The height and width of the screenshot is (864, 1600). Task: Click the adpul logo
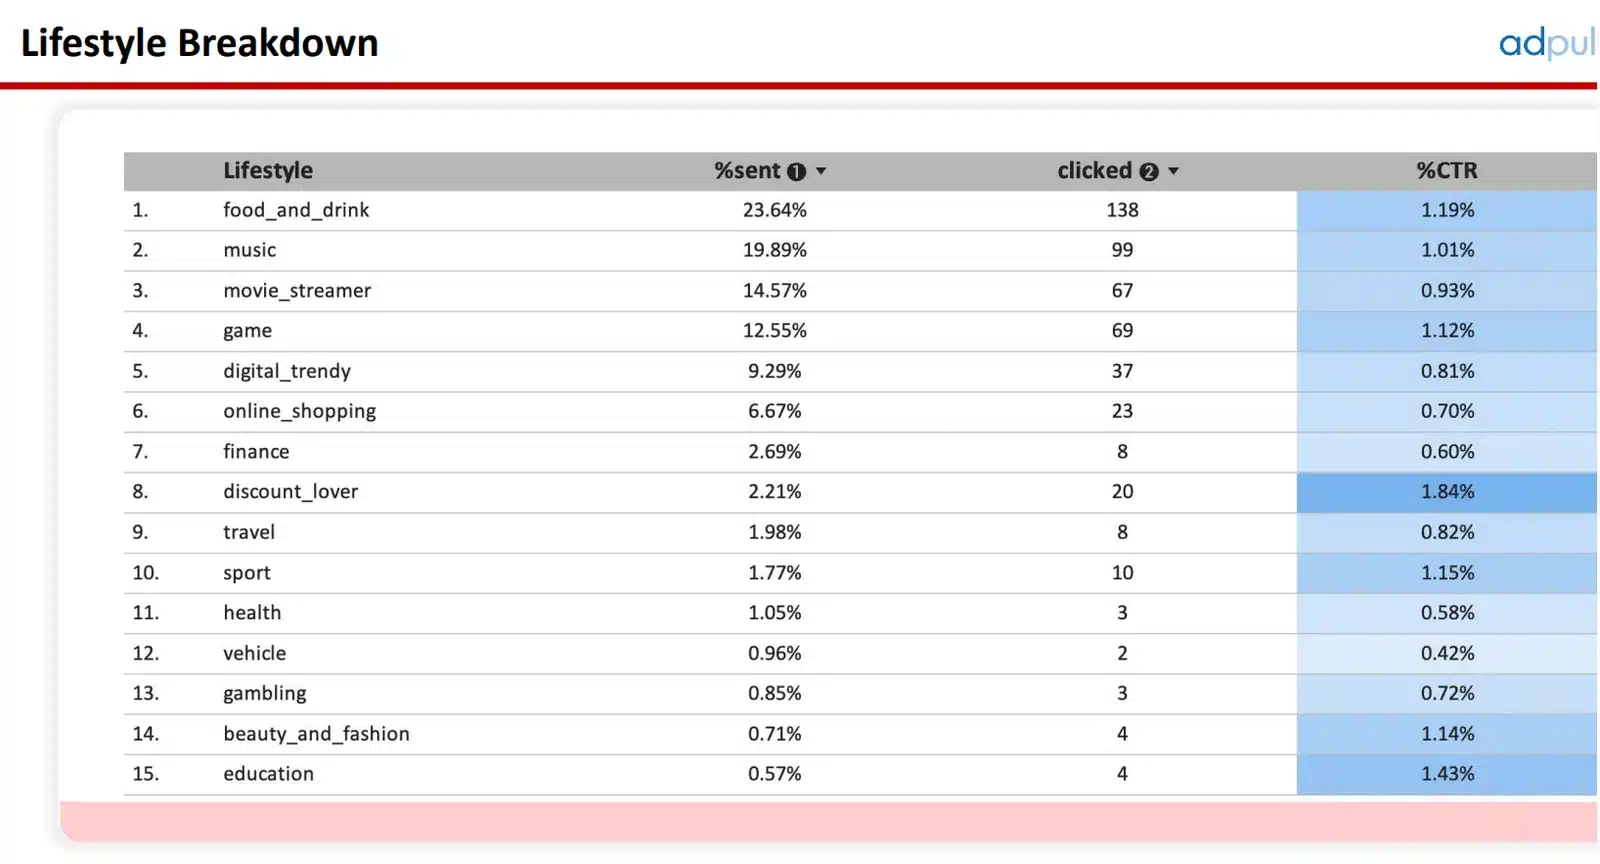point(1545,43)
